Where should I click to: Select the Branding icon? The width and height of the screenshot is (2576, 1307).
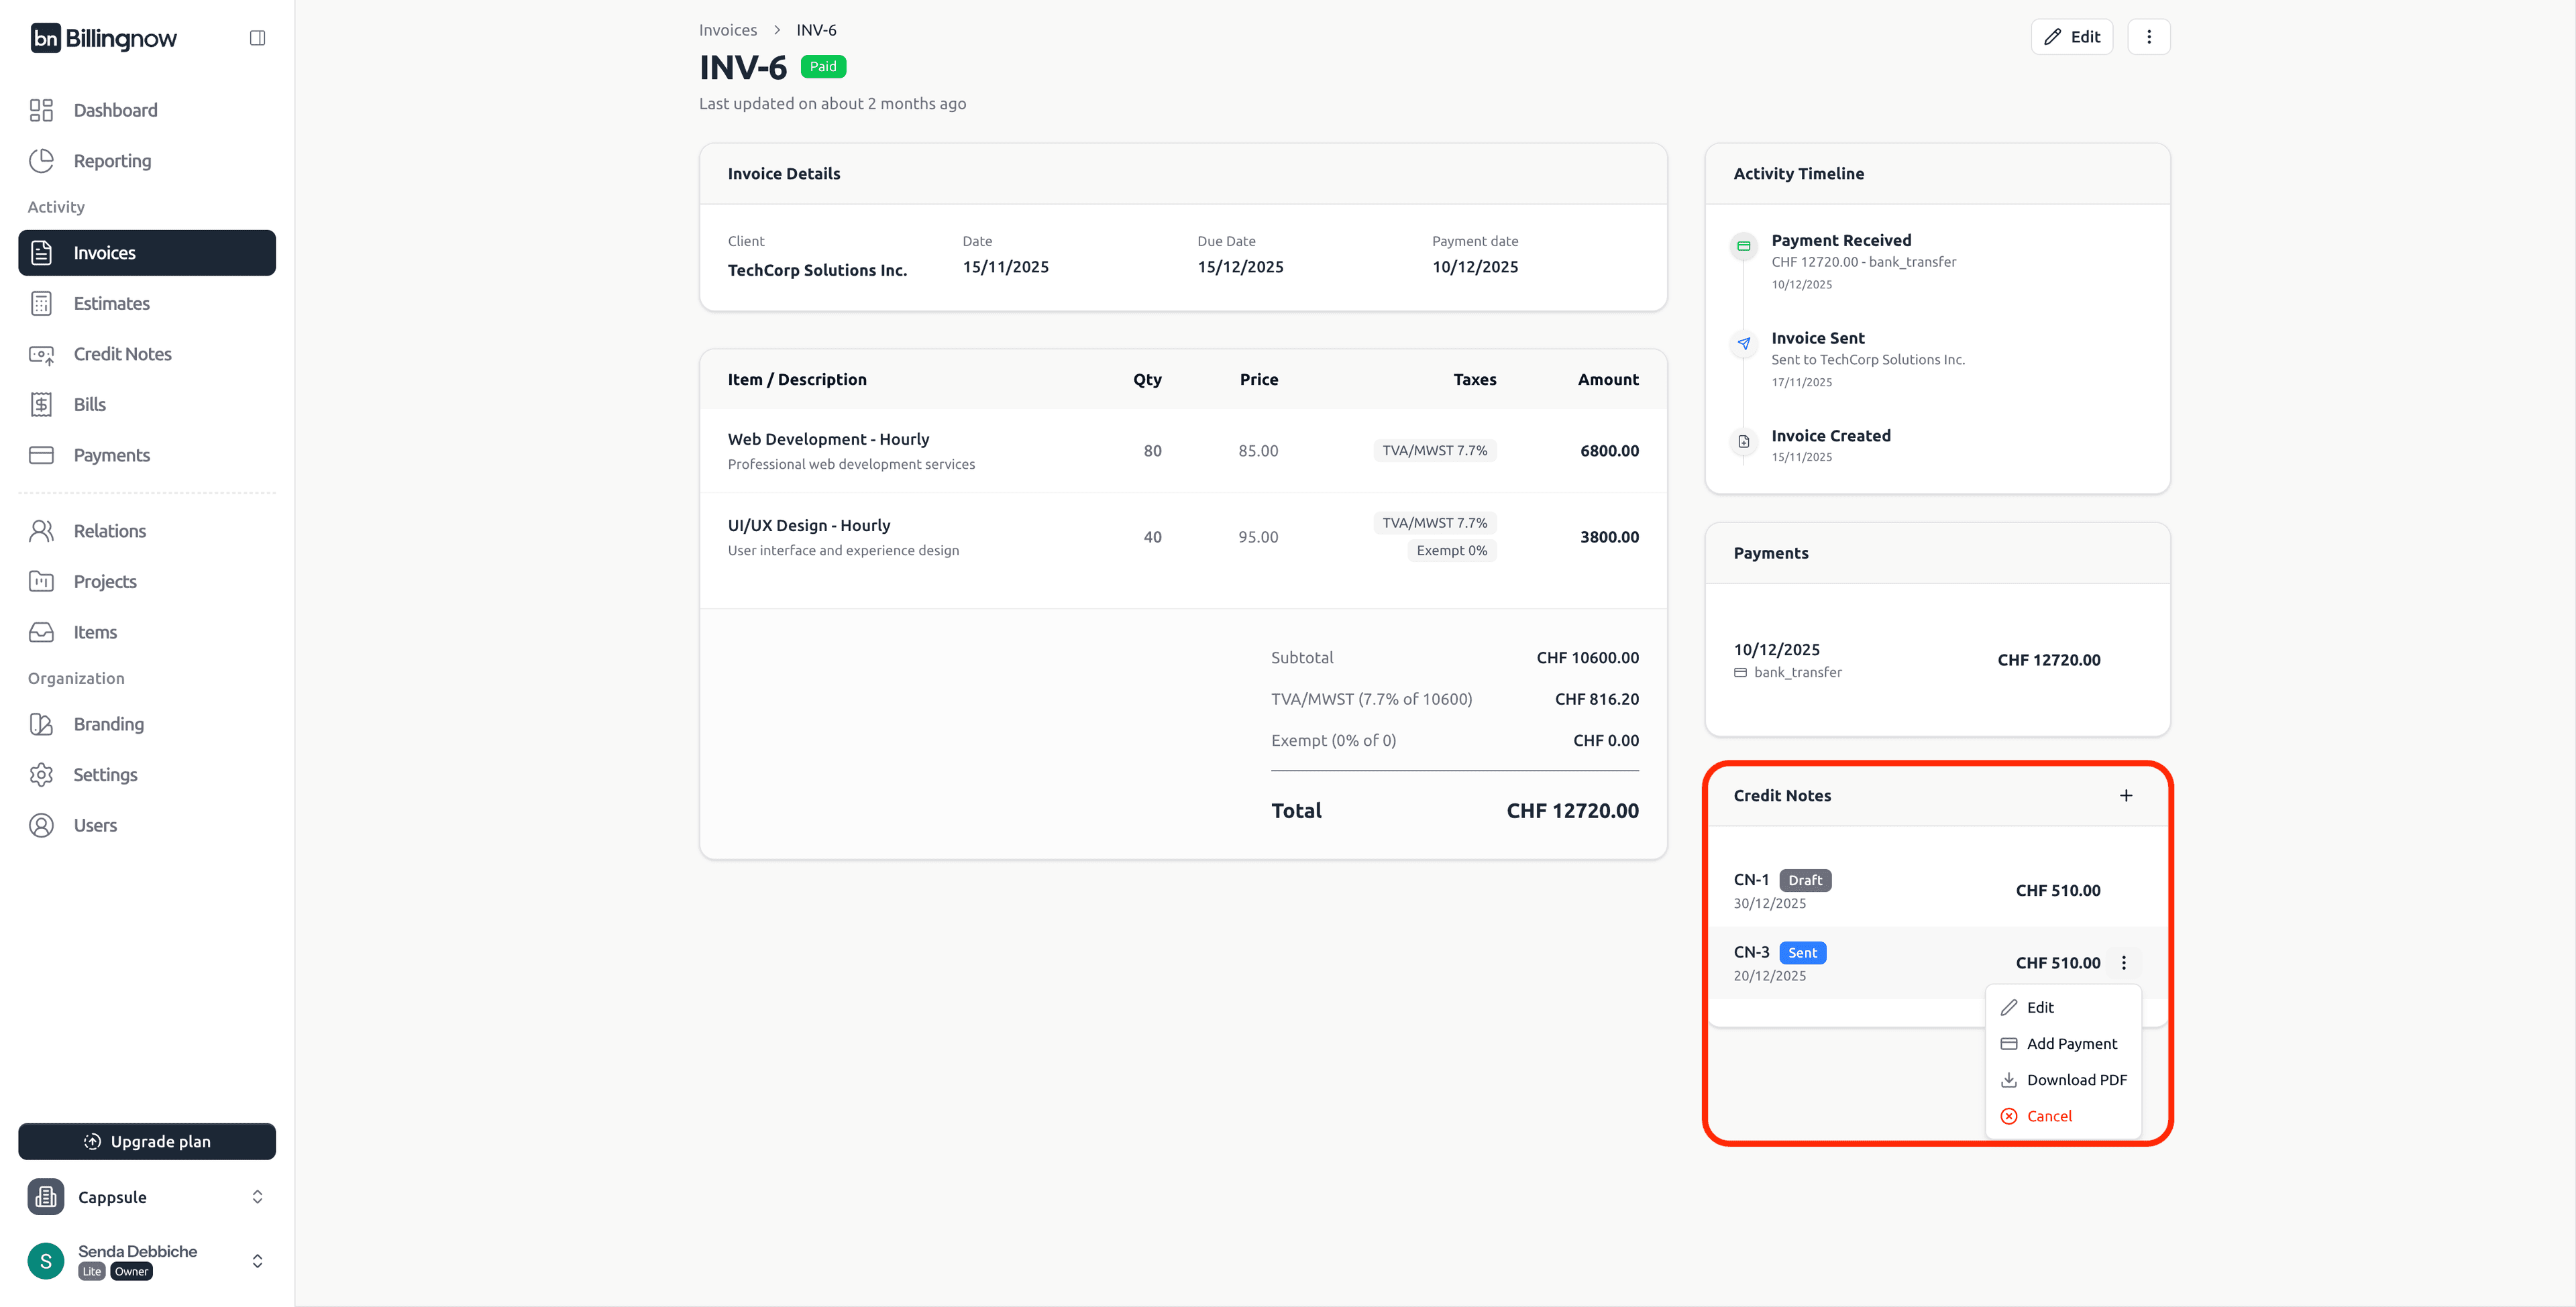[41, 723]
